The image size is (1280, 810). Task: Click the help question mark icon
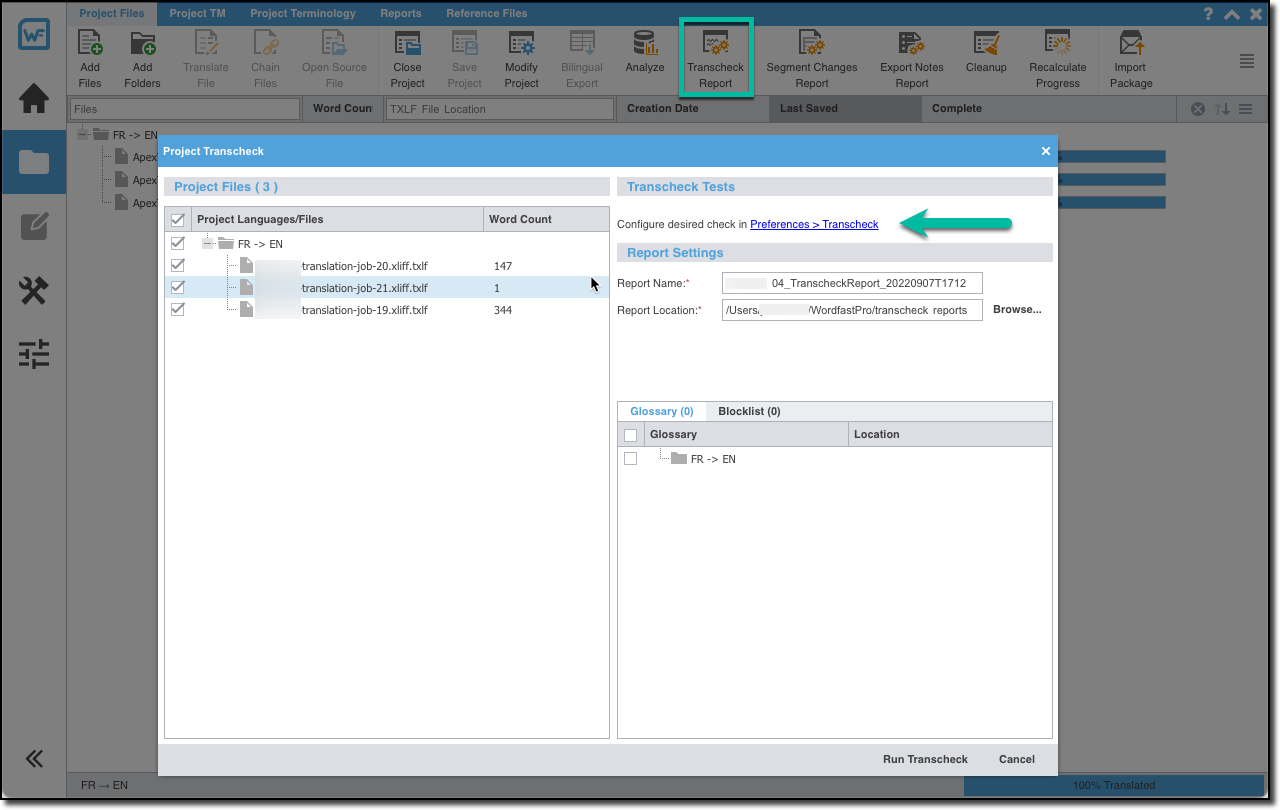coord(1209,14)
